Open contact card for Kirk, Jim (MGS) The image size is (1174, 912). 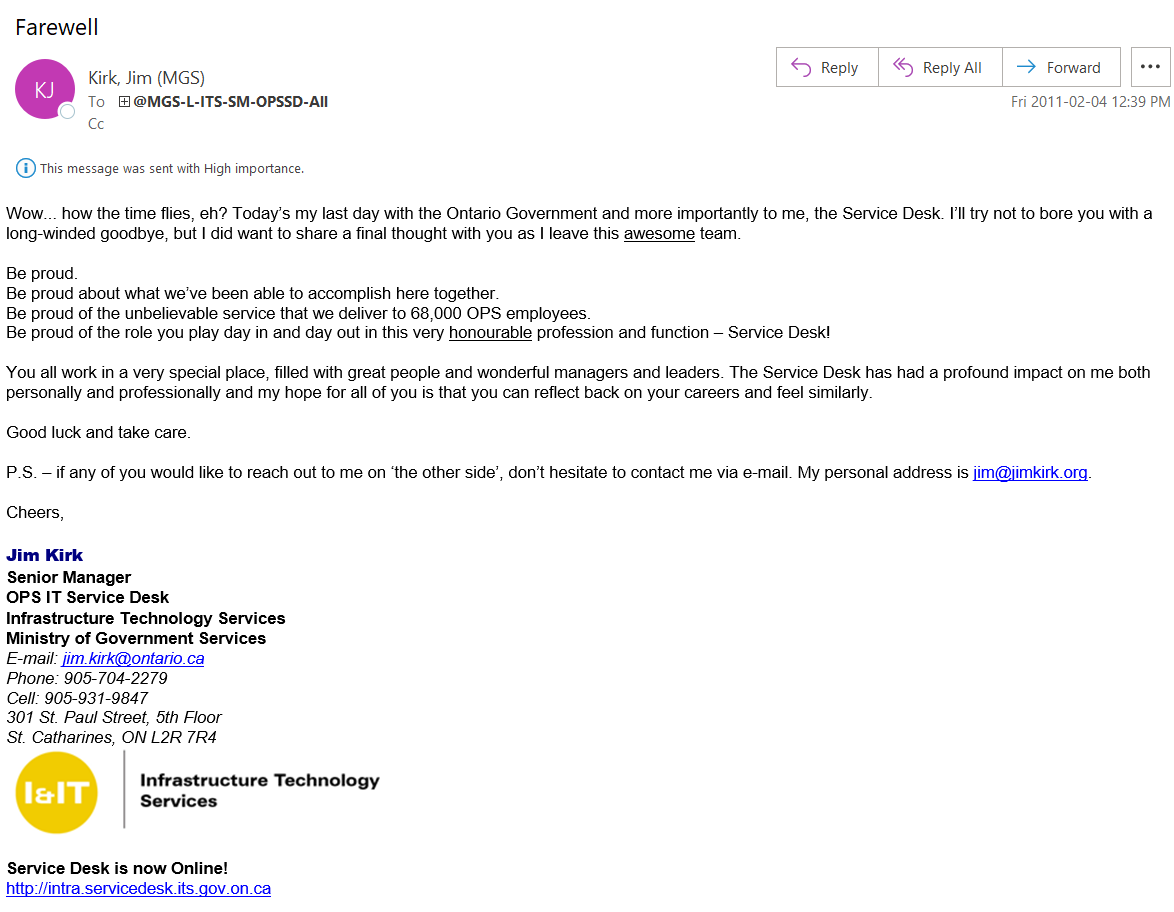click(146, 77)
